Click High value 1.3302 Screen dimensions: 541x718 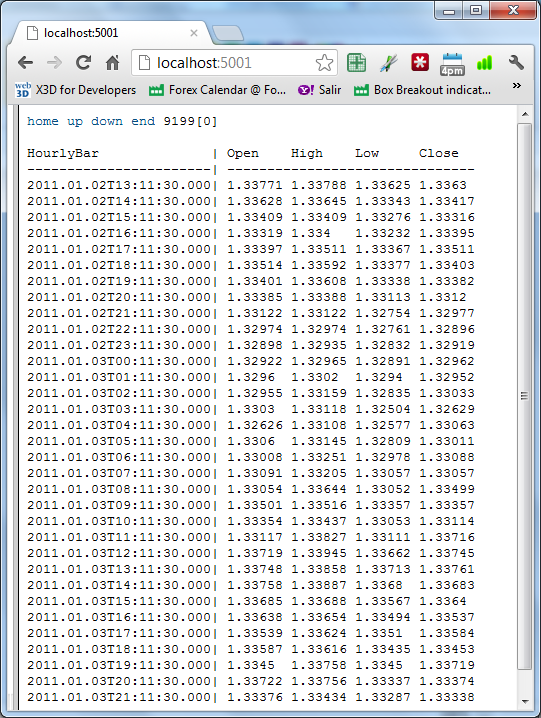coord(315,377)
